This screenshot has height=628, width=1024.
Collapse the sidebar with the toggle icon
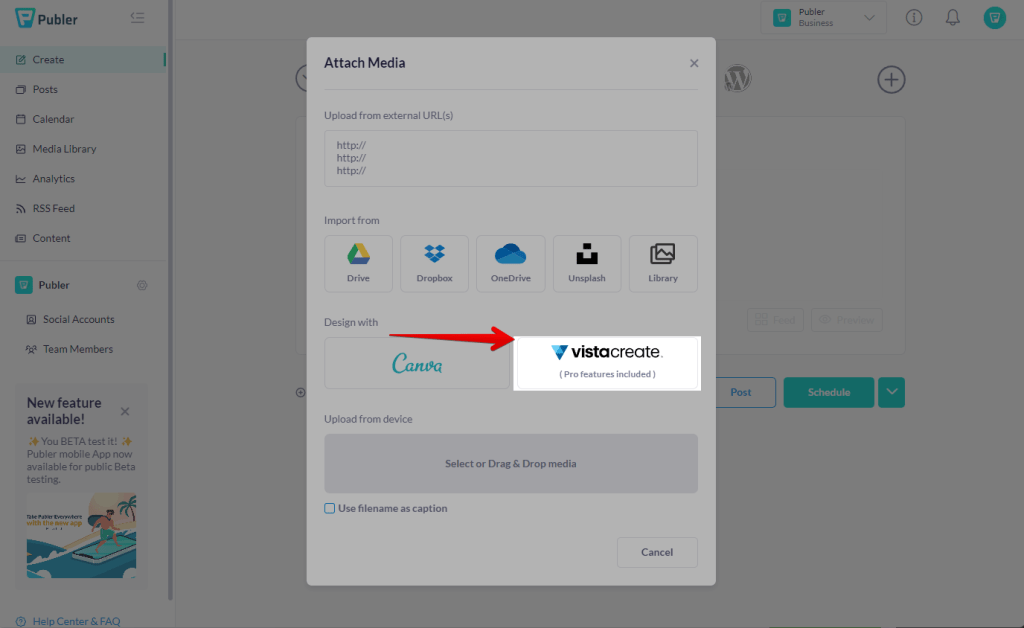click(x=137, y=18)
